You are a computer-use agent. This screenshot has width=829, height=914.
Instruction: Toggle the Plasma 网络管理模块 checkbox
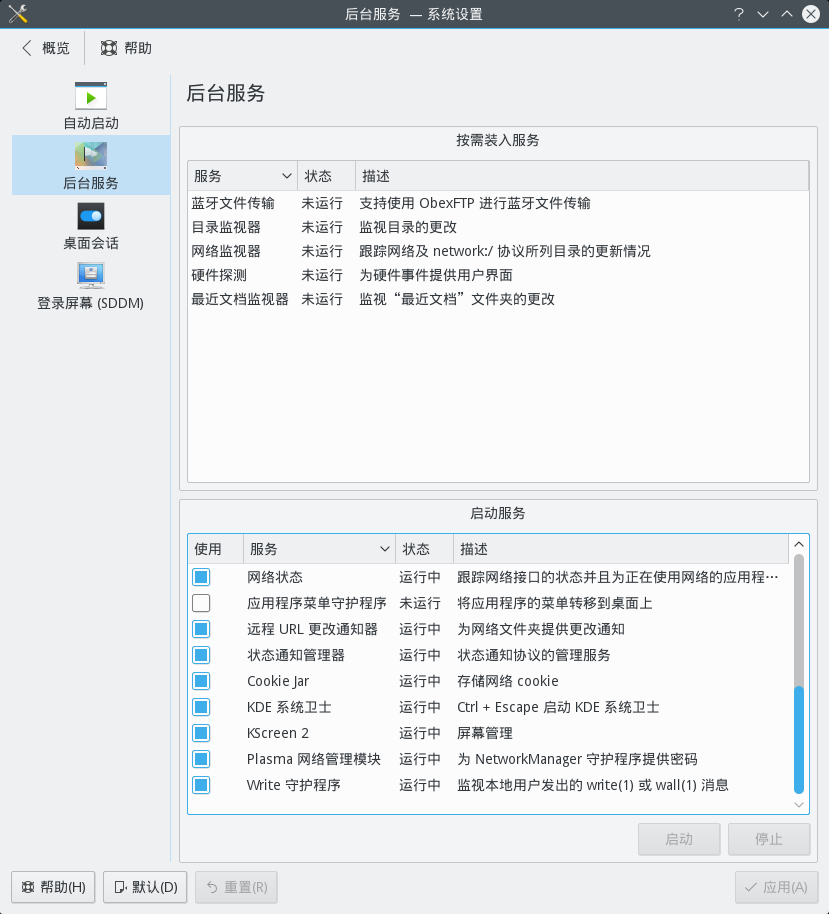tap(201, 759)
